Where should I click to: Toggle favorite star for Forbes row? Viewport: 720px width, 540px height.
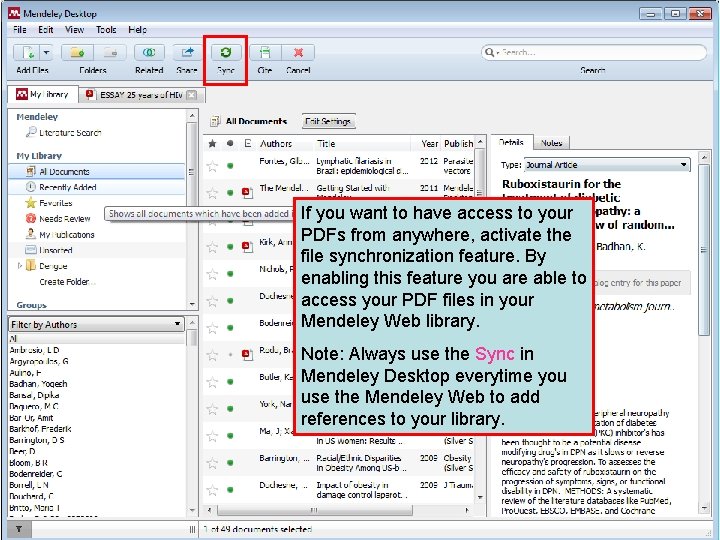(x=212, y=166)
